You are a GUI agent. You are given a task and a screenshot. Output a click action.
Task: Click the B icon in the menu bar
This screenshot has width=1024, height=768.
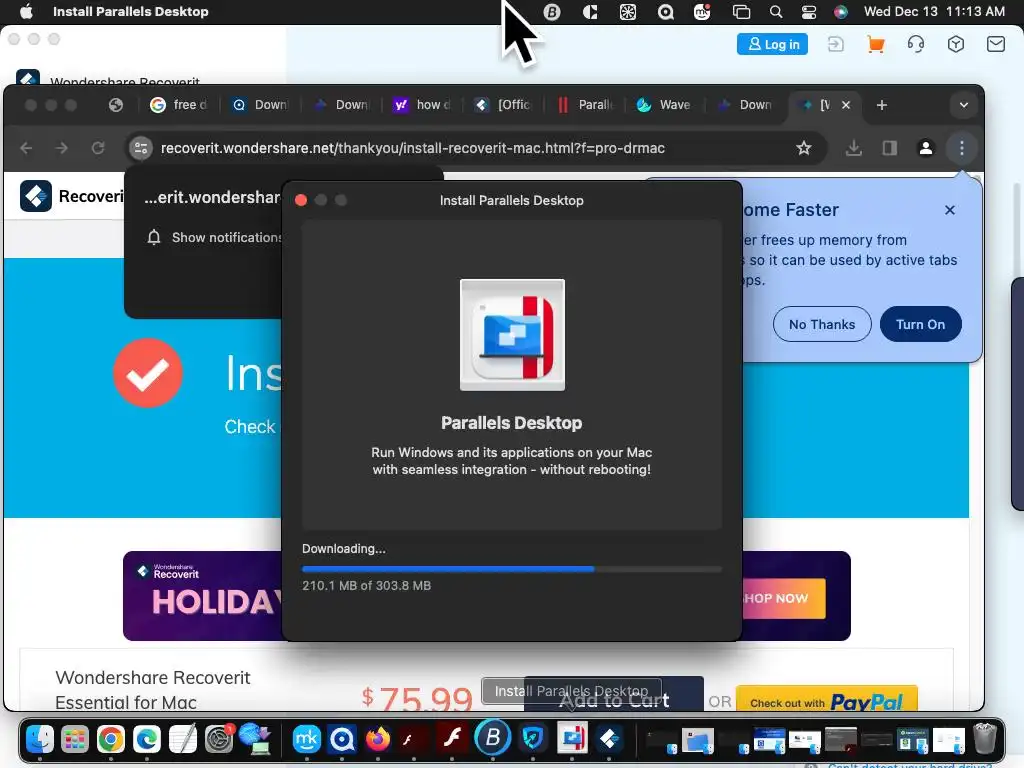[x=552, y=12]
